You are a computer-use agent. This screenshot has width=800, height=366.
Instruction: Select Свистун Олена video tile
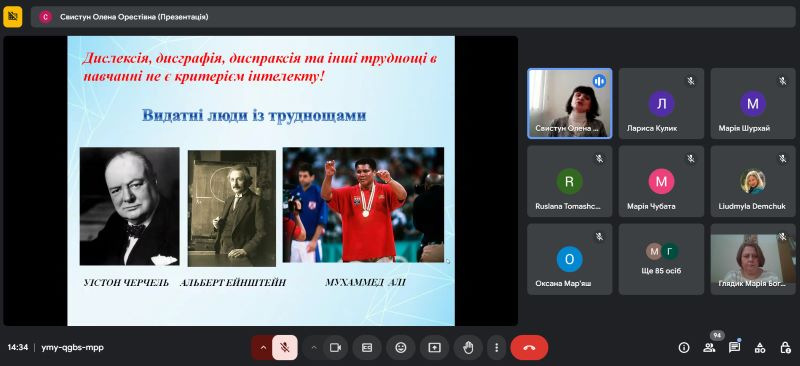point(569,103)
